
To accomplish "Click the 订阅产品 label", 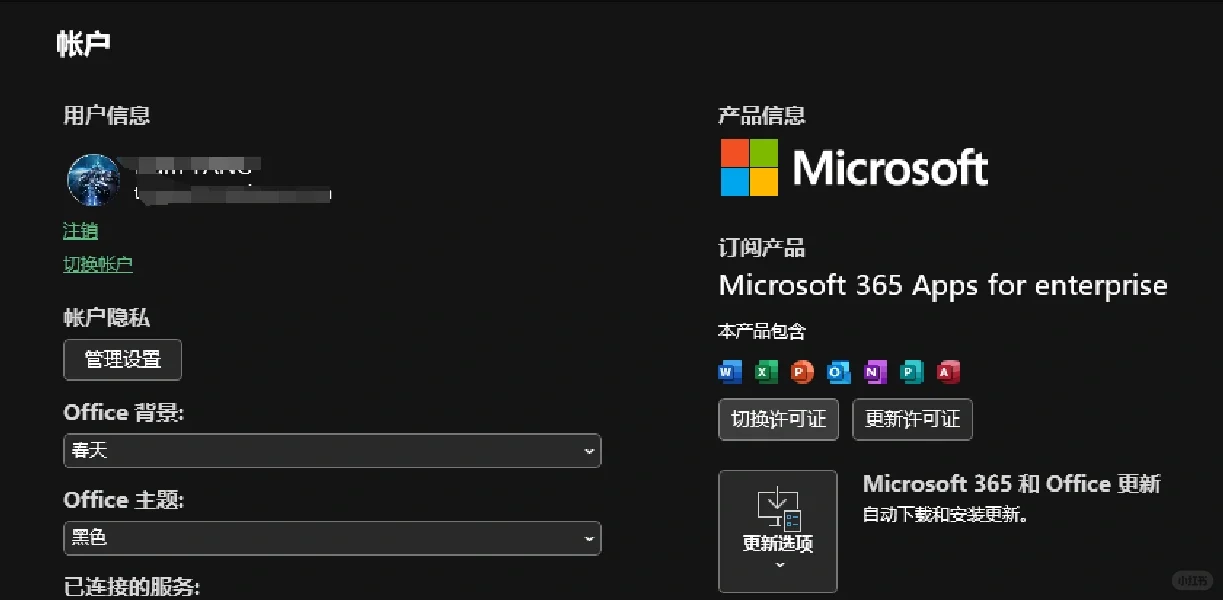I will tap(762, 248).
